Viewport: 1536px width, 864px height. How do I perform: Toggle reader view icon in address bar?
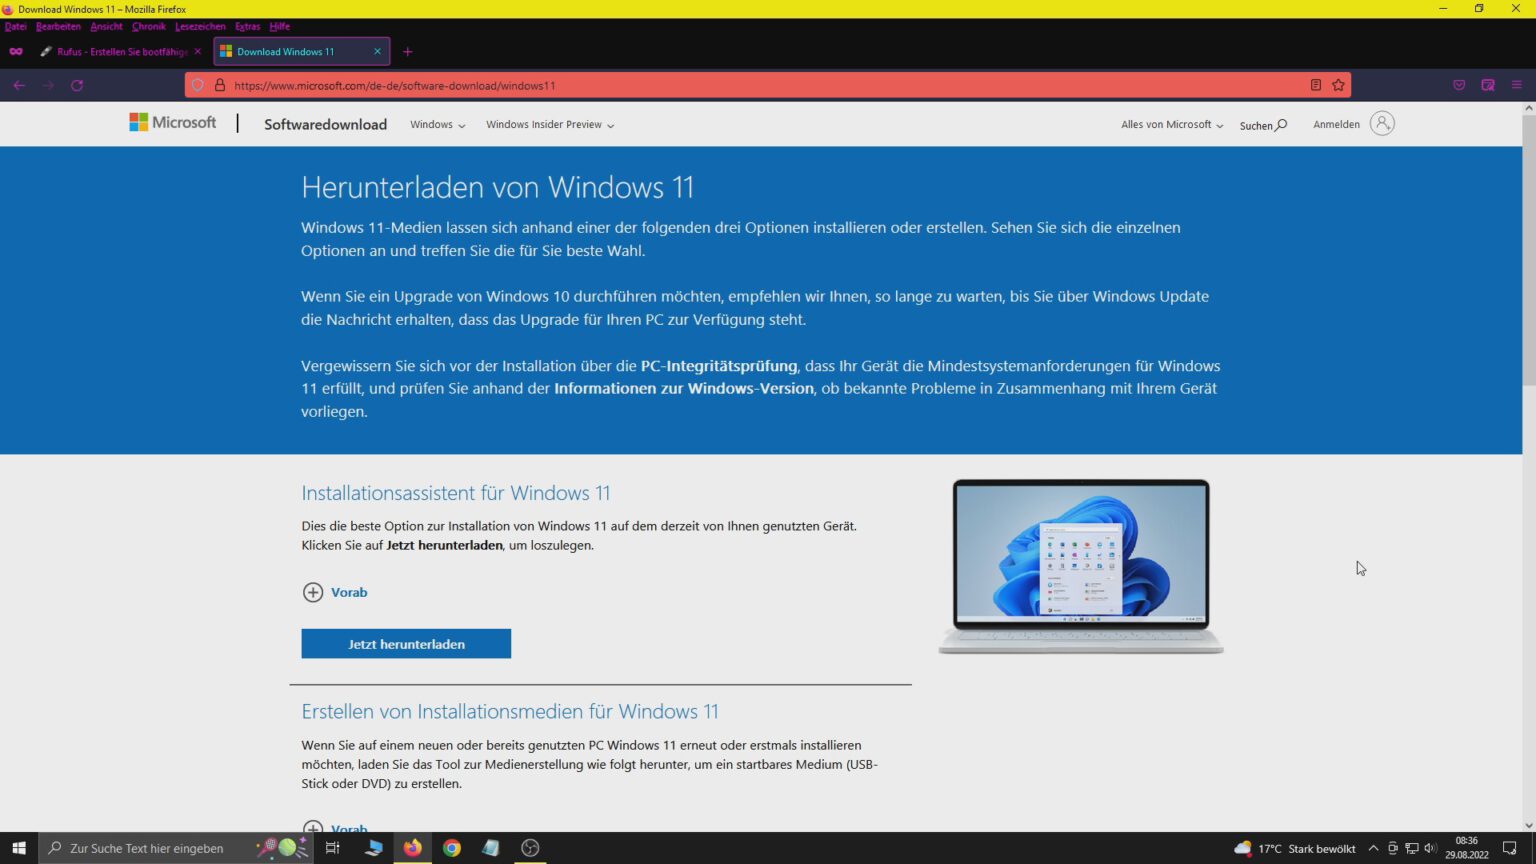coord(1316,85)
